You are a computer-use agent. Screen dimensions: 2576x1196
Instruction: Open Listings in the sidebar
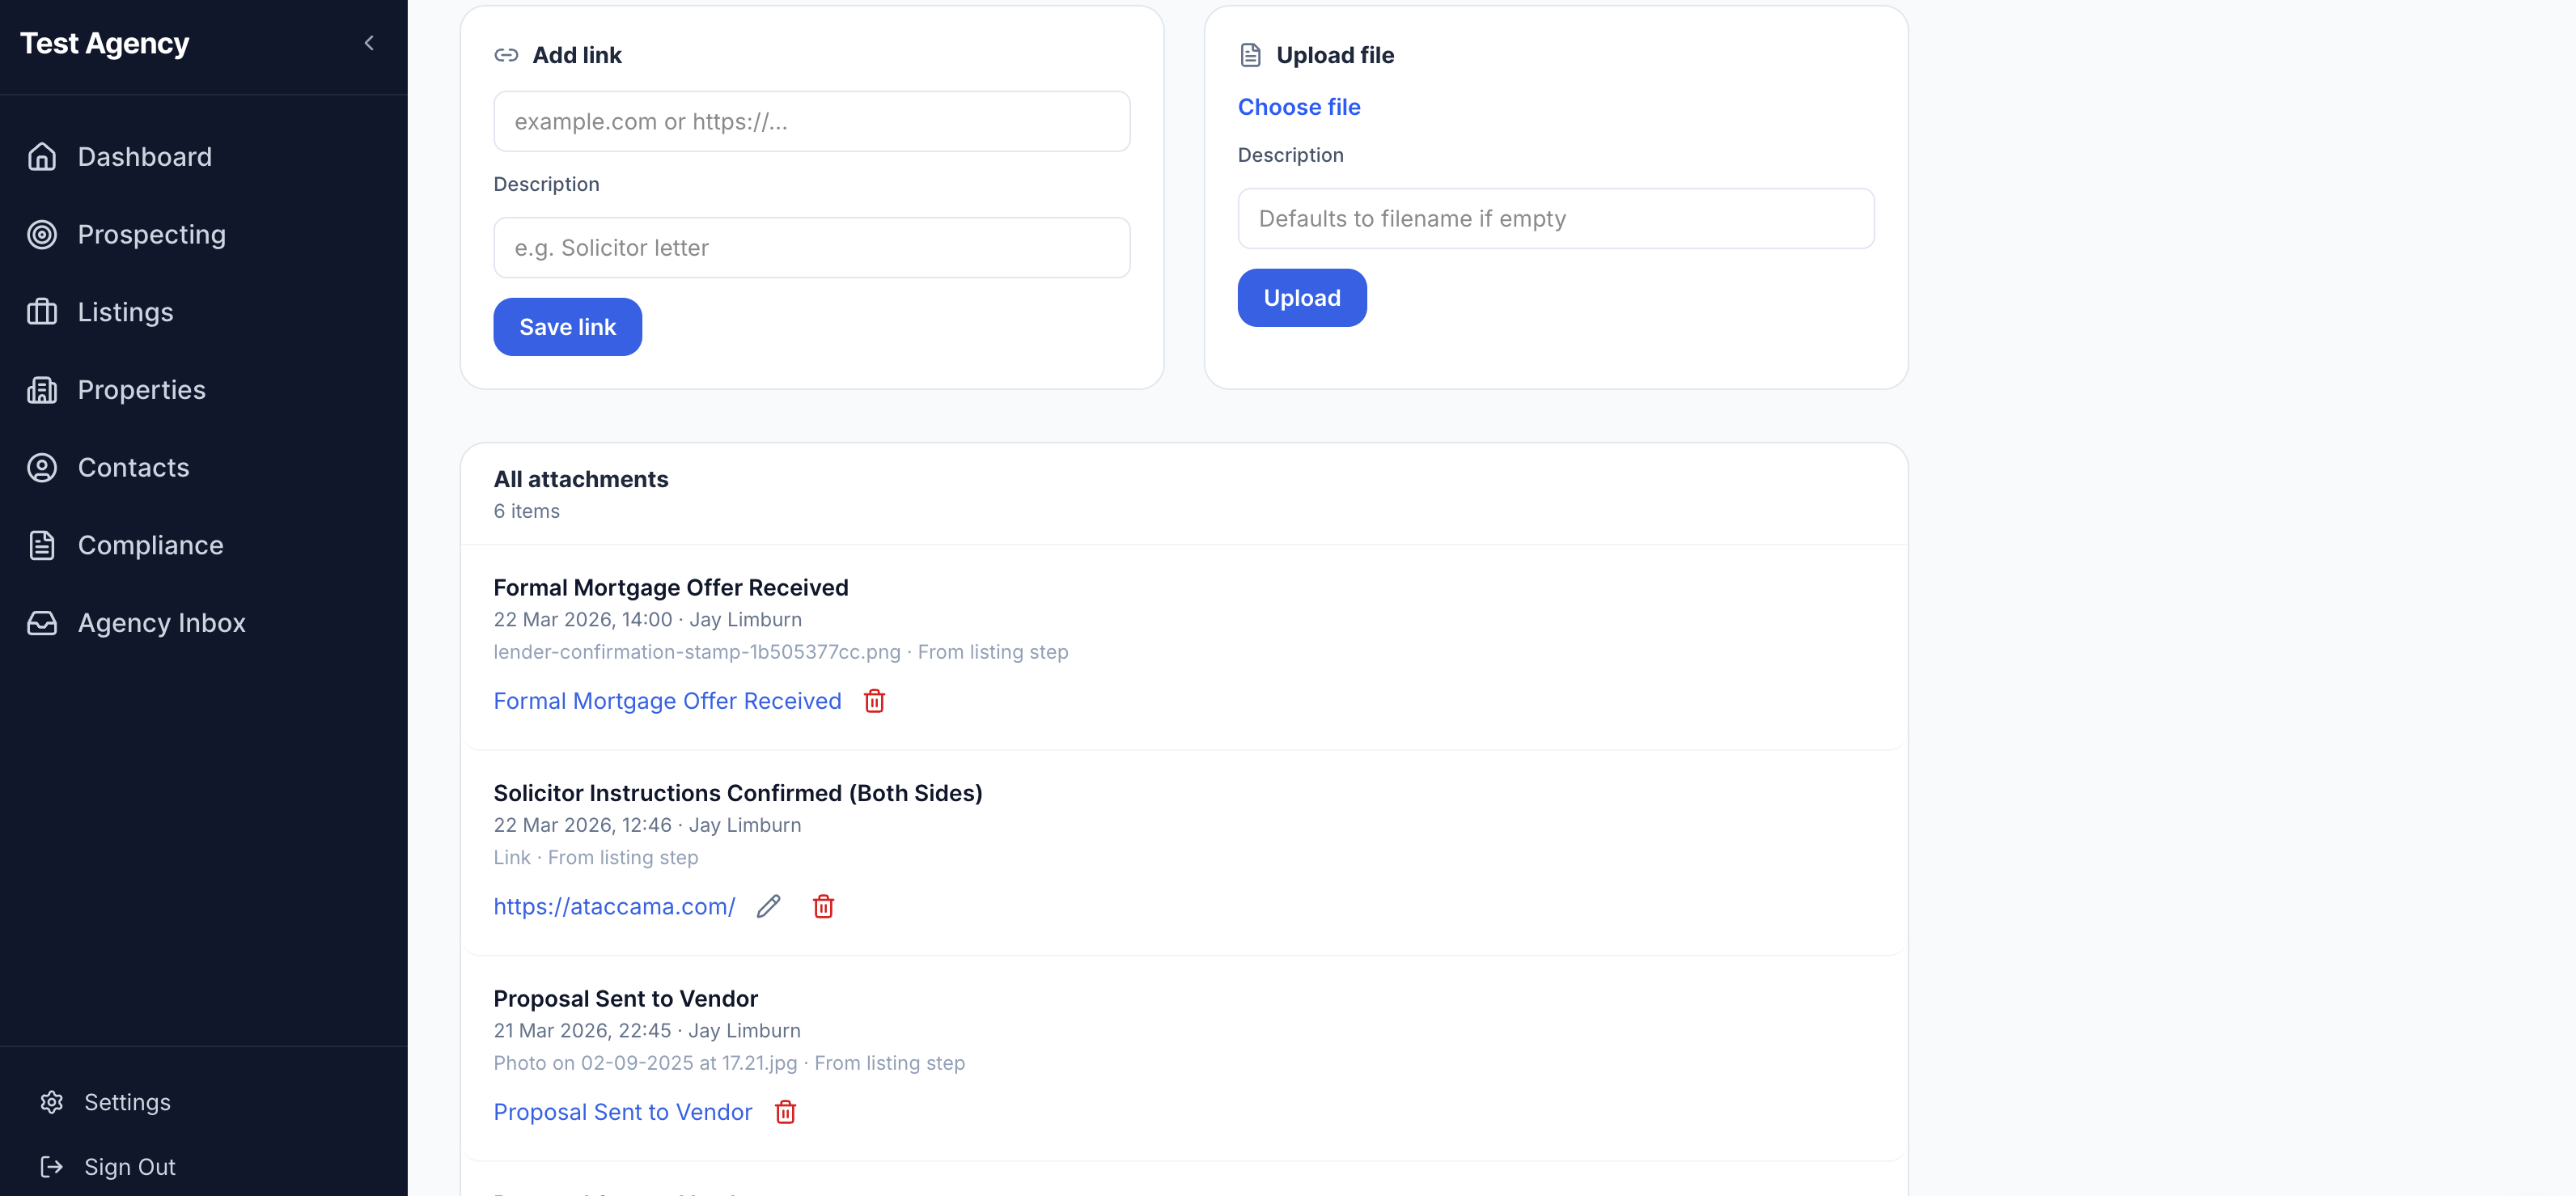click(126, 312)
